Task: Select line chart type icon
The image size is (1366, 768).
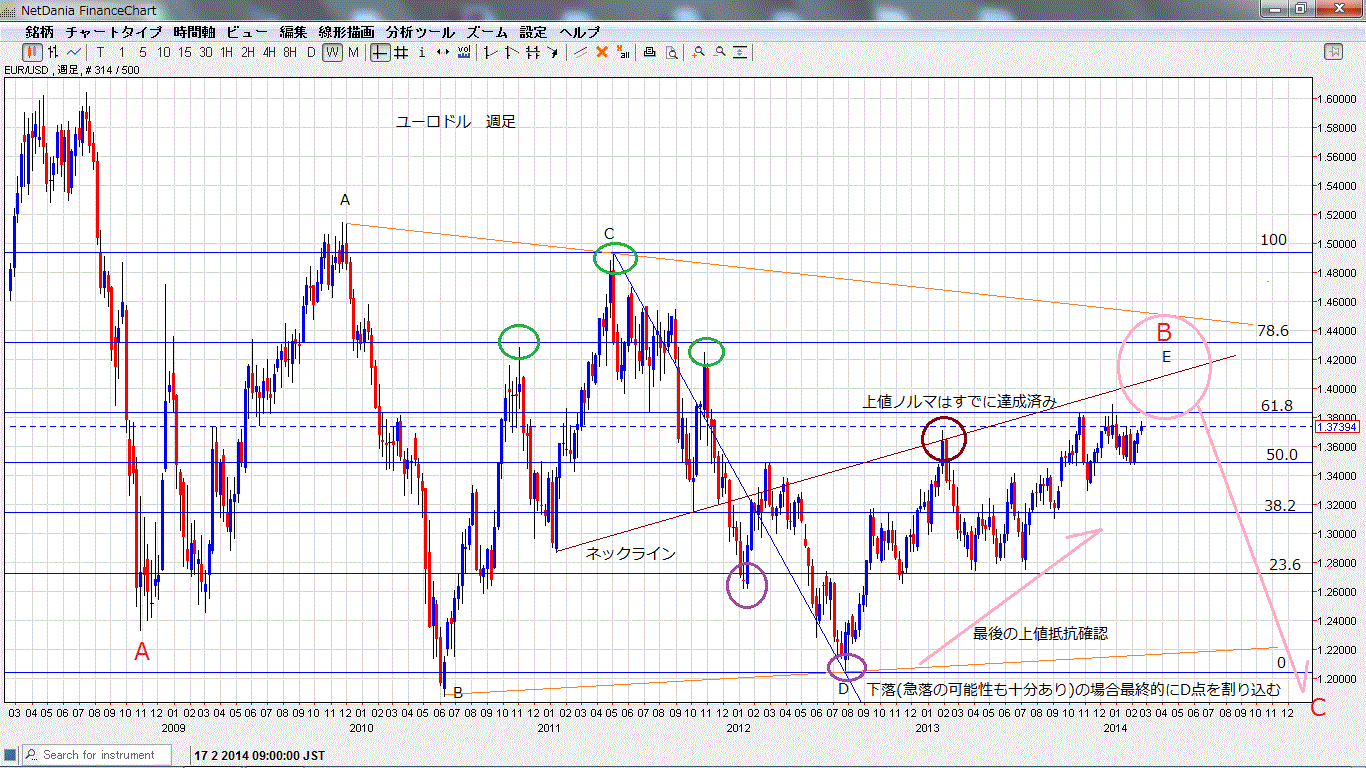Action: [74, 52]
